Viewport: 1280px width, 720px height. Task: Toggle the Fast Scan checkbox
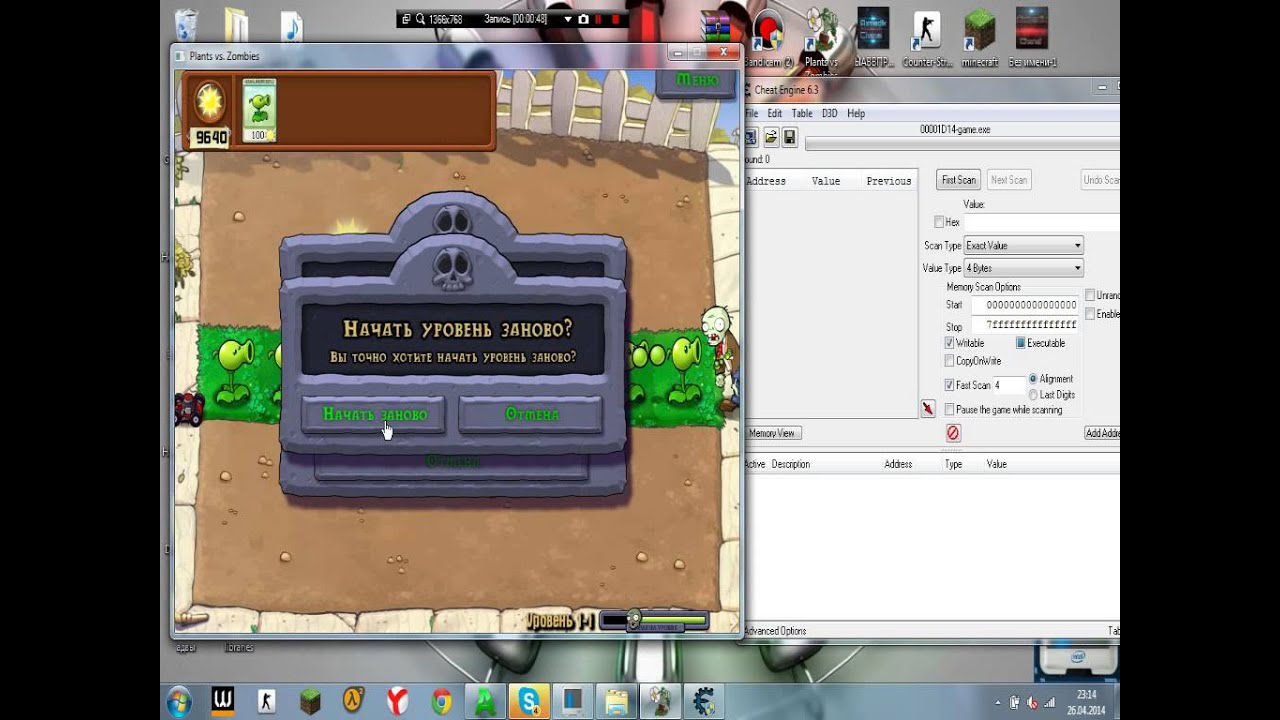pyautogui.click(x=949, y=385)
